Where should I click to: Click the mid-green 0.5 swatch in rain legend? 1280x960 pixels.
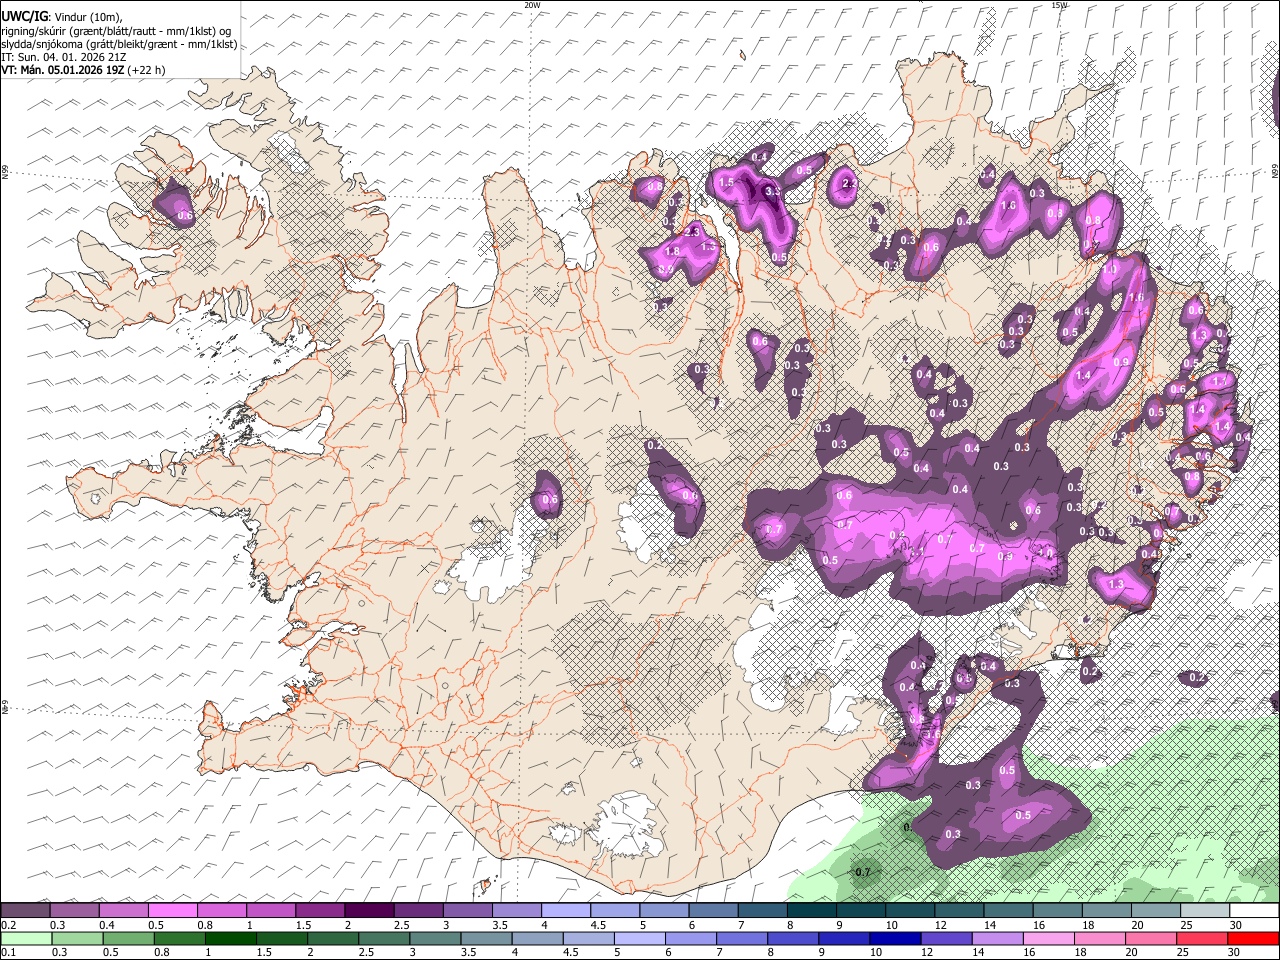pos(127,938)
